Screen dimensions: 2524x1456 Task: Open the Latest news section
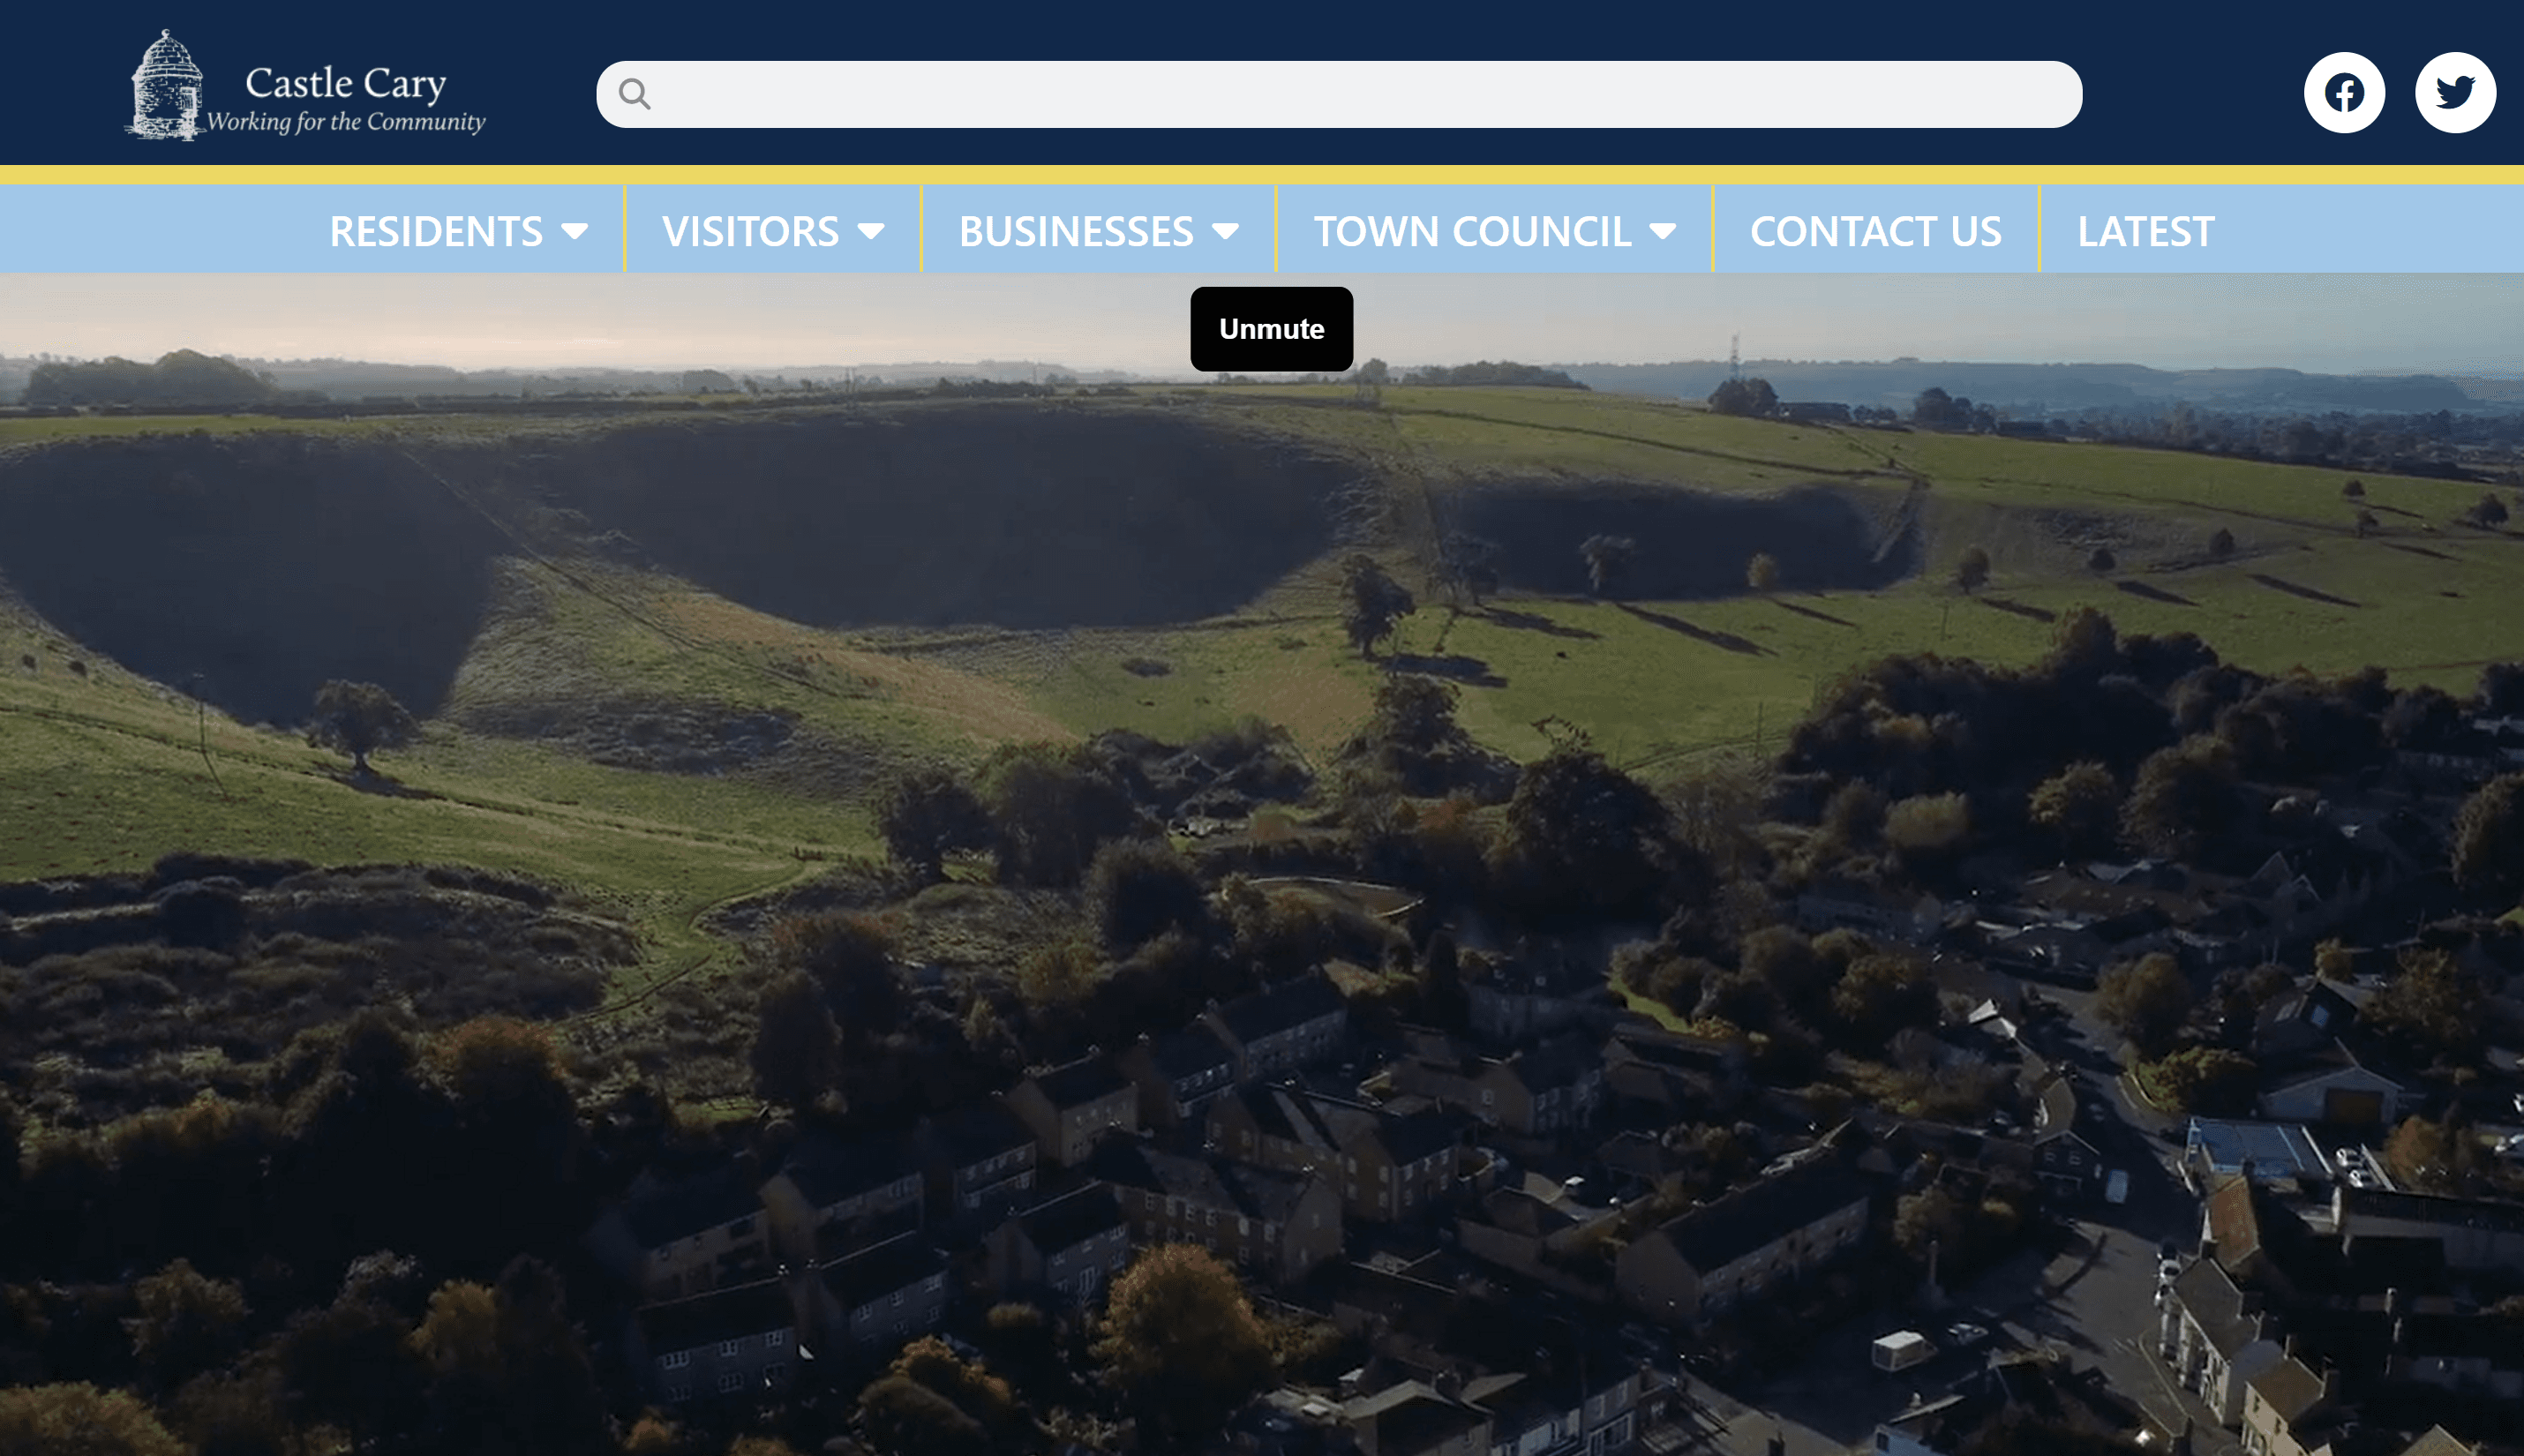[x=2145, y=230]
